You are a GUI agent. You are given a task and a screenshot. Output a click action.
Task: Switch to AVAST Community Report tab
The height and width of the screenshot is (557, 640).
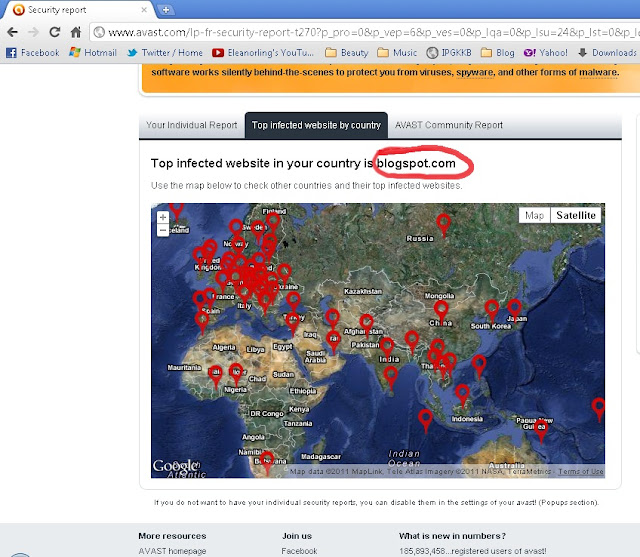tap(449, 125)
